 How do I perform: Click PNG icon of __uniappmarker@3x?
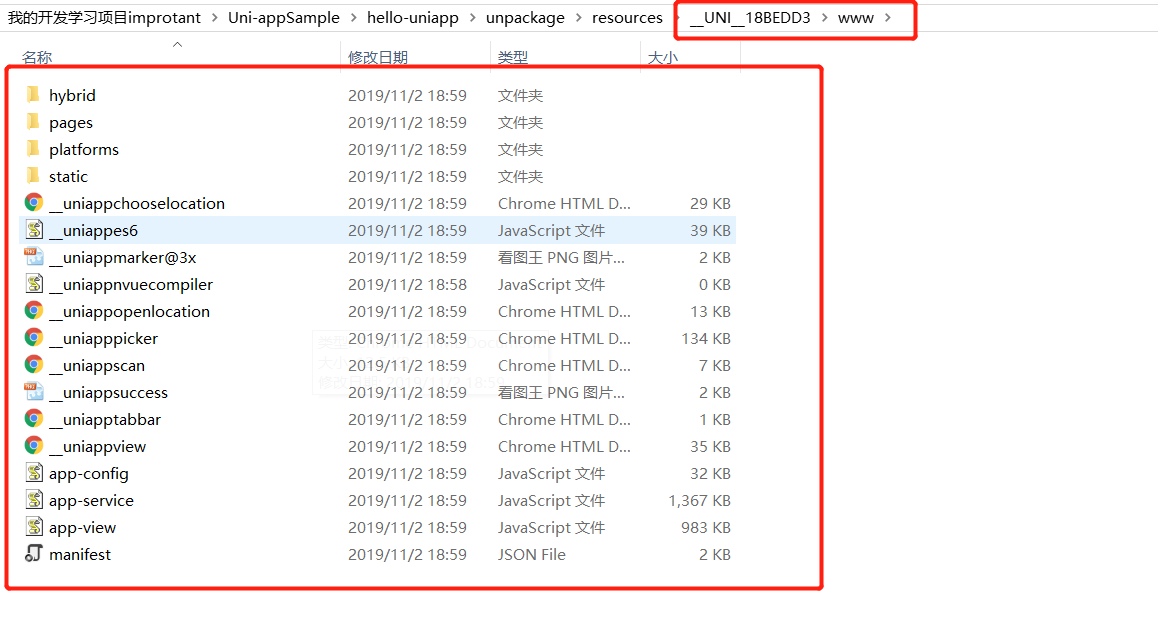34,257
